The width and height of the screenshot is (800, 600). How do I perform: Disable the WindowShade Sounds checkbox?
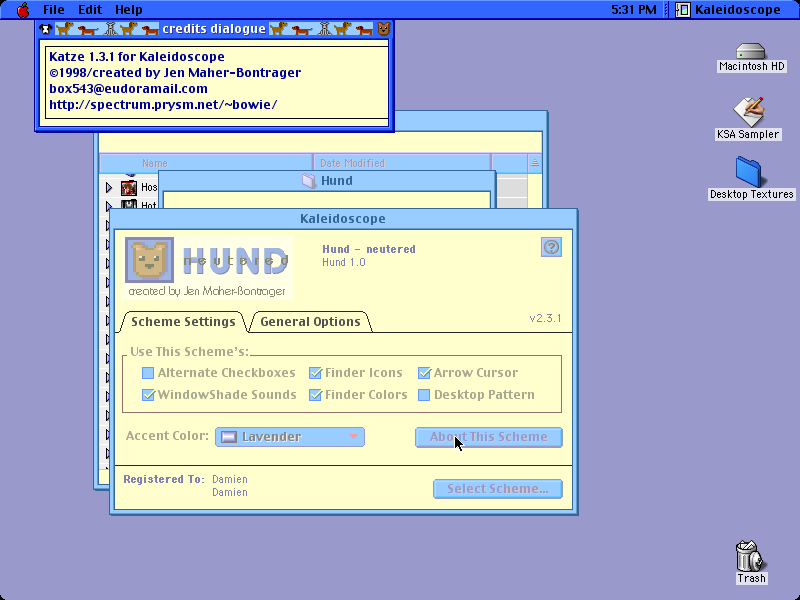click(x=148, y=395)
